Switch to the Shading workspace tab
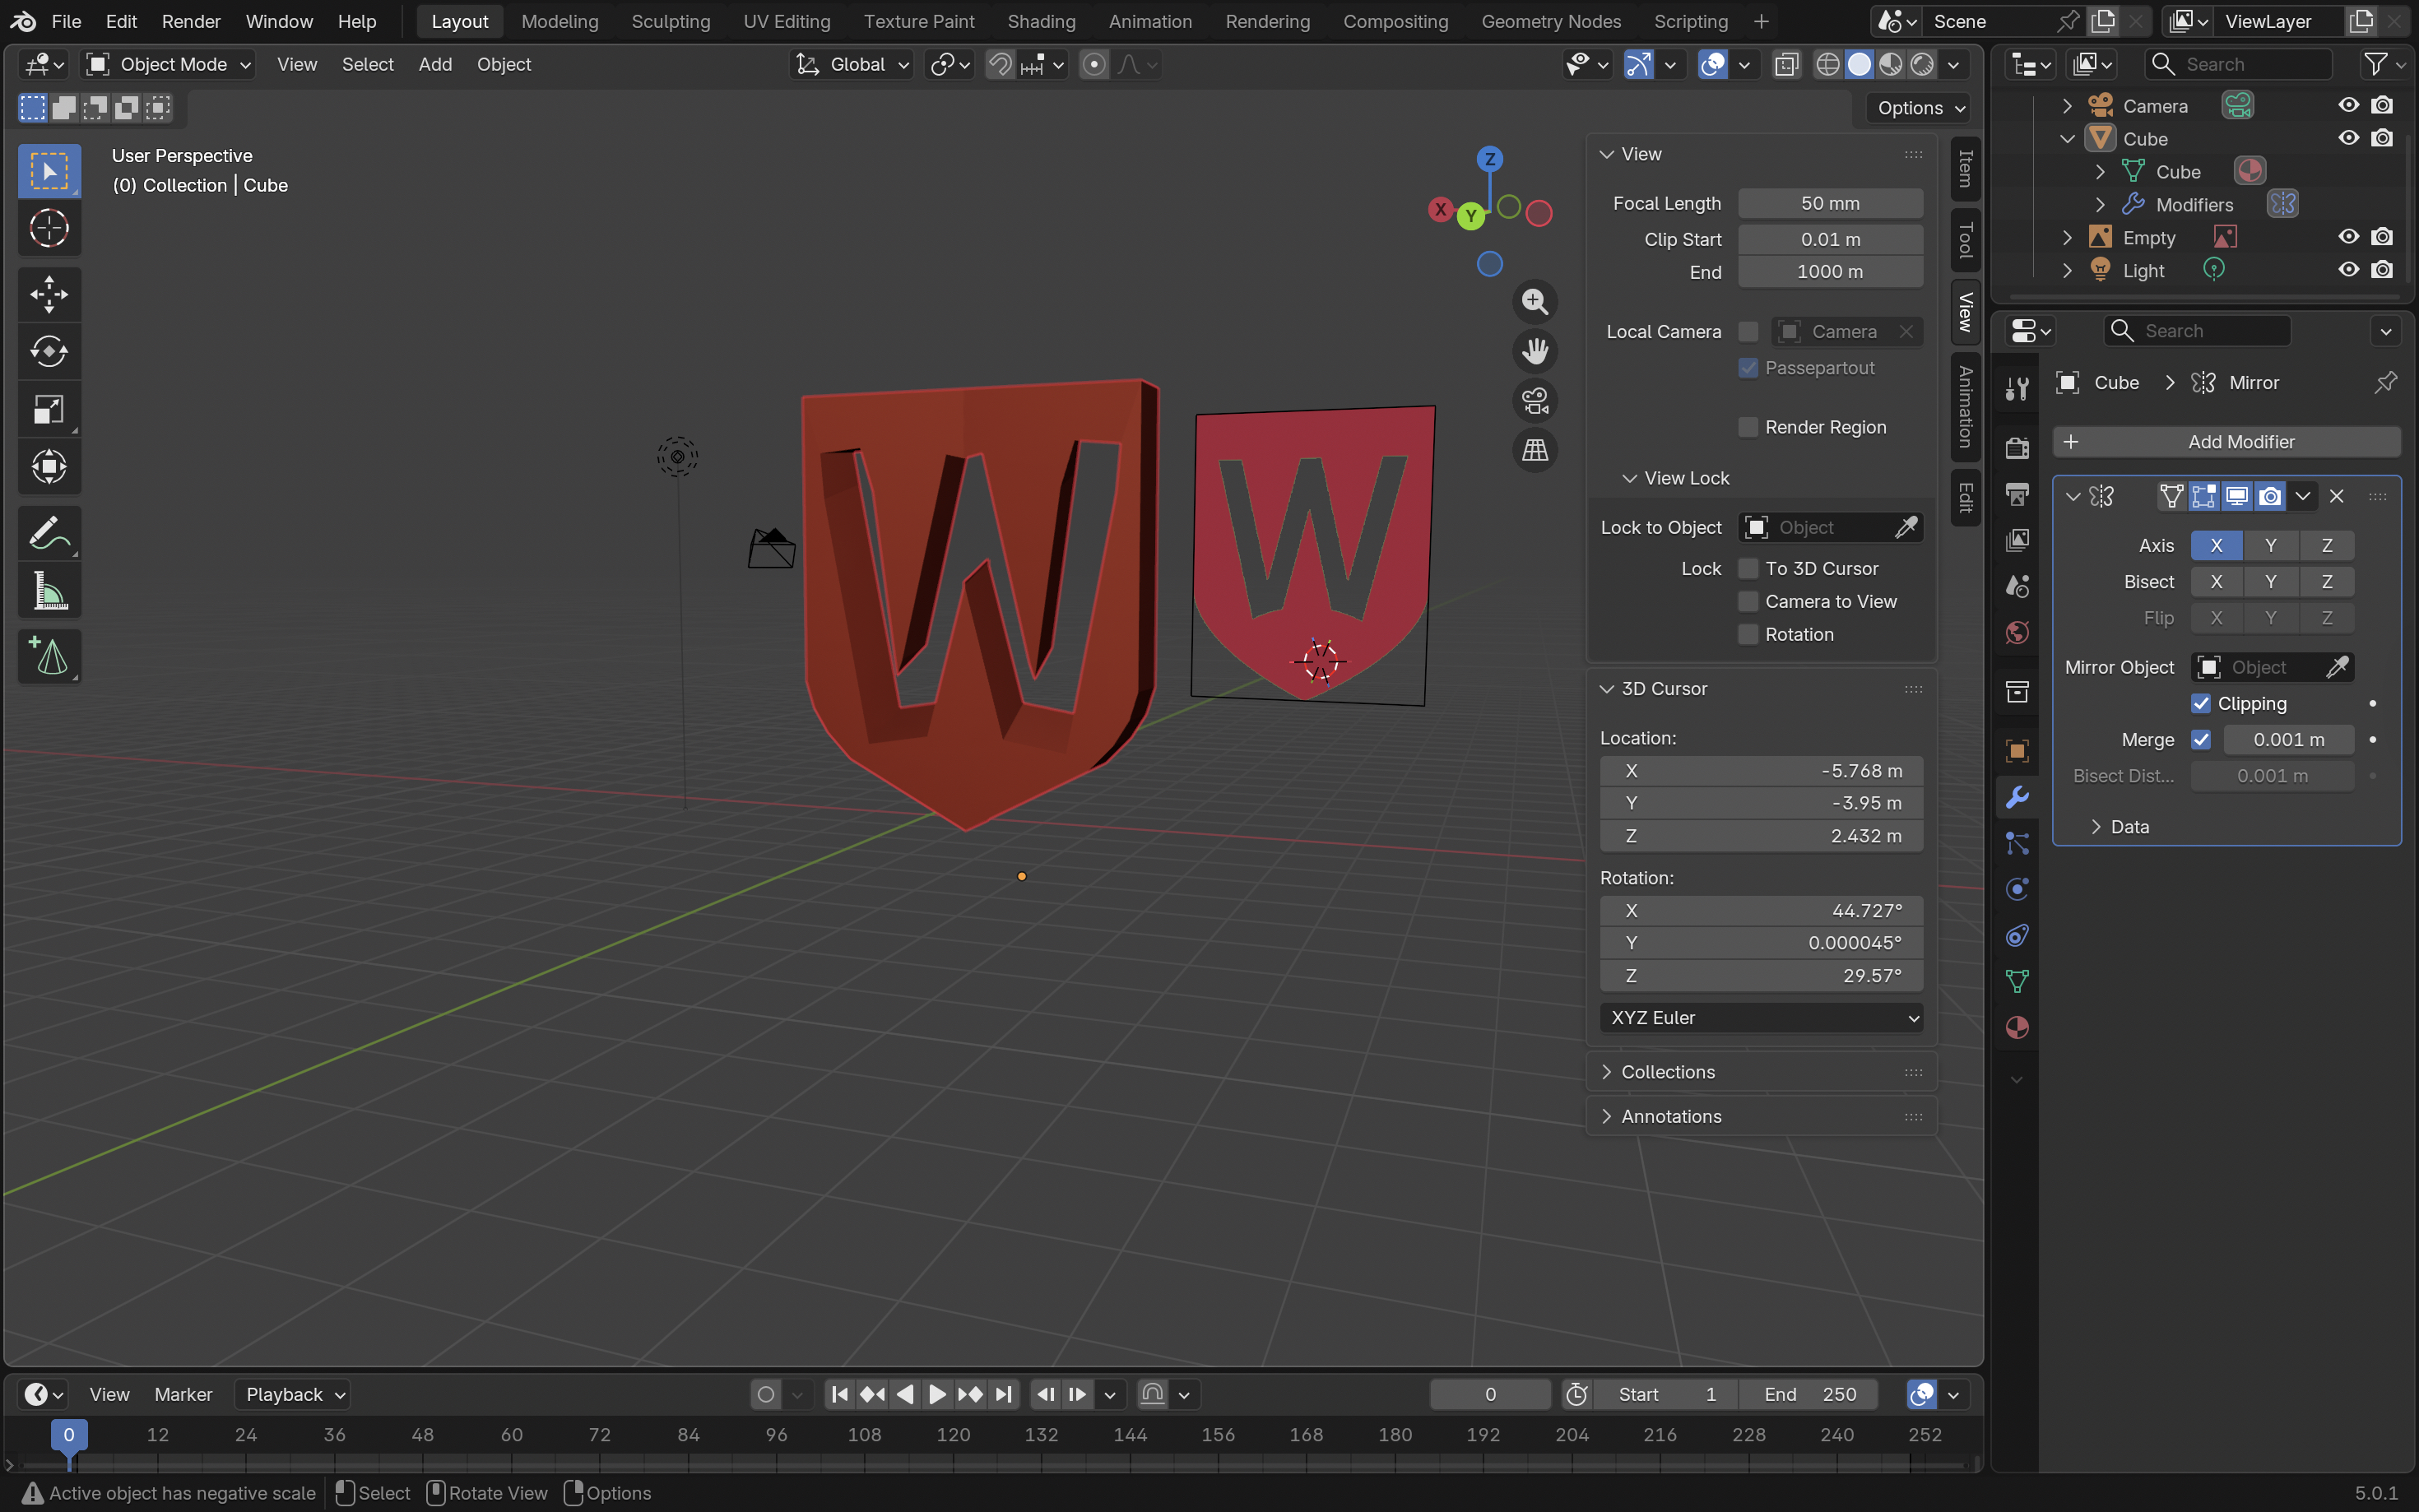This screenshot has width=2419, height=1512. click(x=1040, y=21)
